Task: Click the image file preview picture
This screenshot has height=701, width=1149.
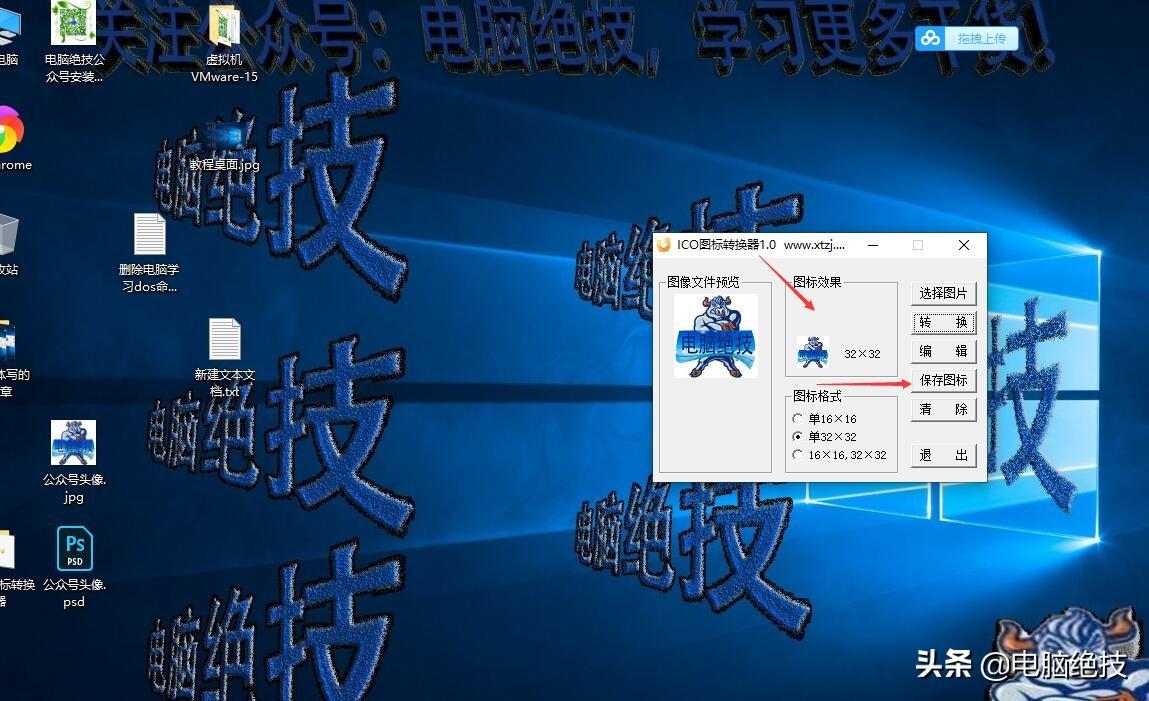Action: coord(715,336)
